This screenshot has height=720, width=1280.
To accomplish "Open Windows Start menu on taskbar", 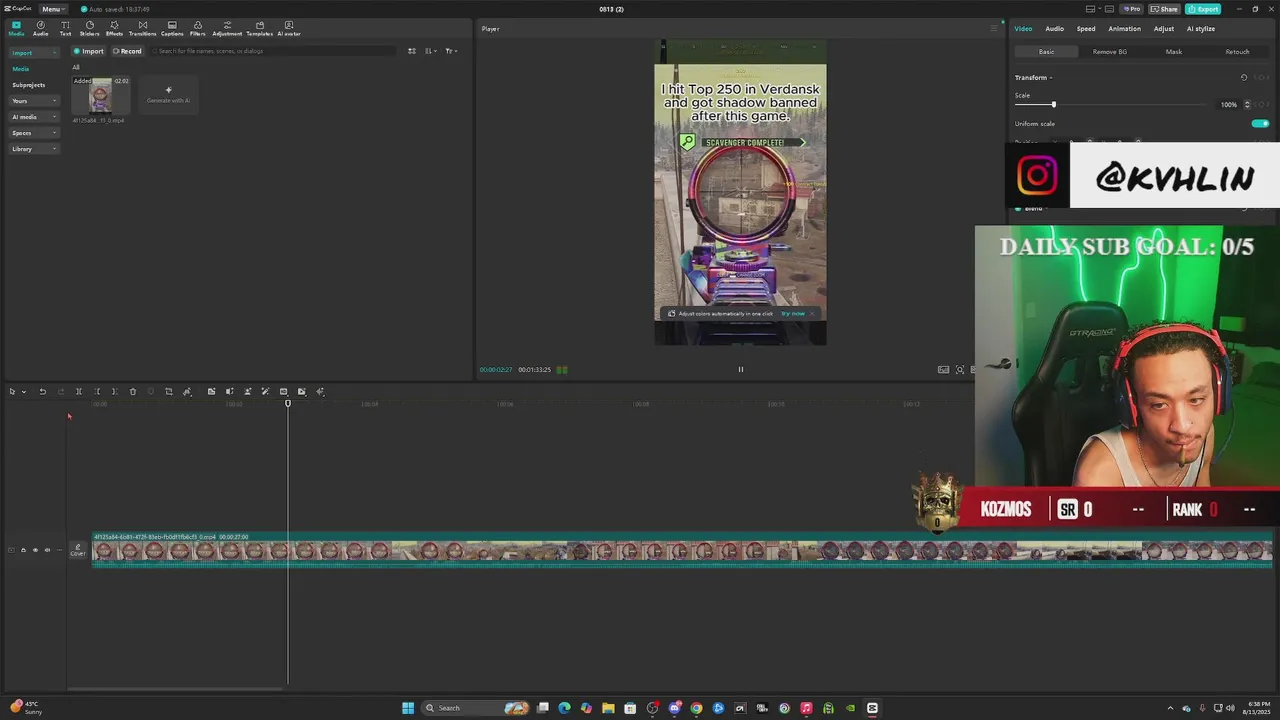I will click(408, 708).
